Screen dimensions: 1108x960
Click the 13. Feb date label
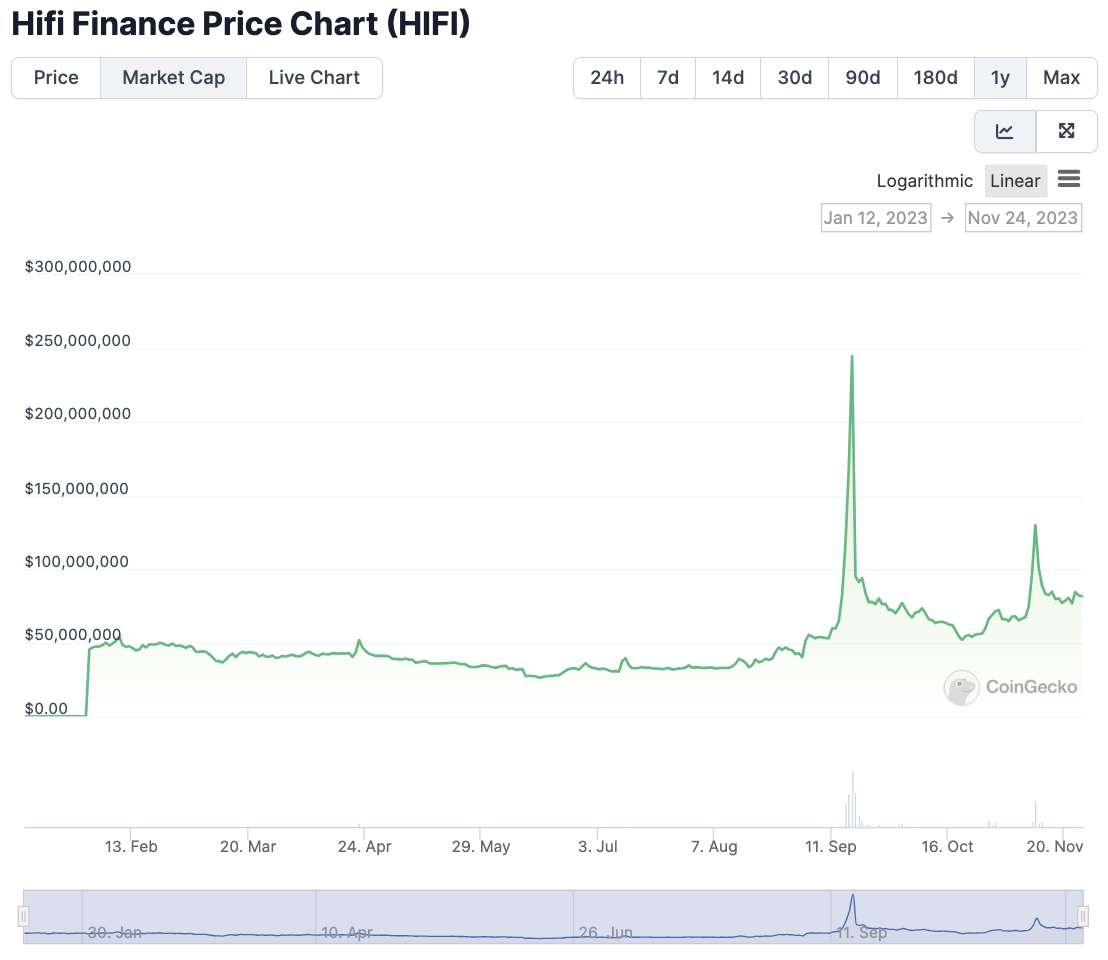point(131,846)
